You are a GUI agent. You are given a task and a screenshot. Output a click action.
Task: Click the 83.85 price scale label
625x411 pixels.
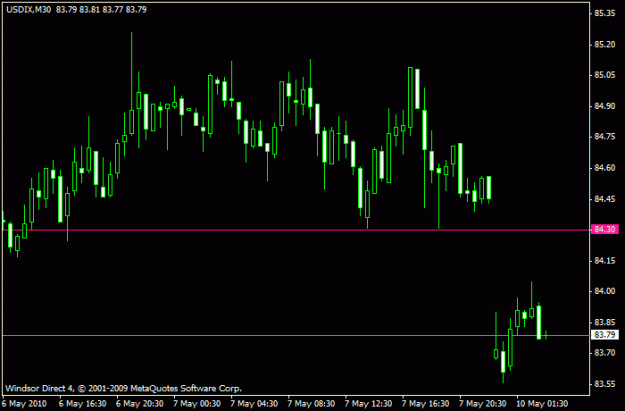coord(604,322)
